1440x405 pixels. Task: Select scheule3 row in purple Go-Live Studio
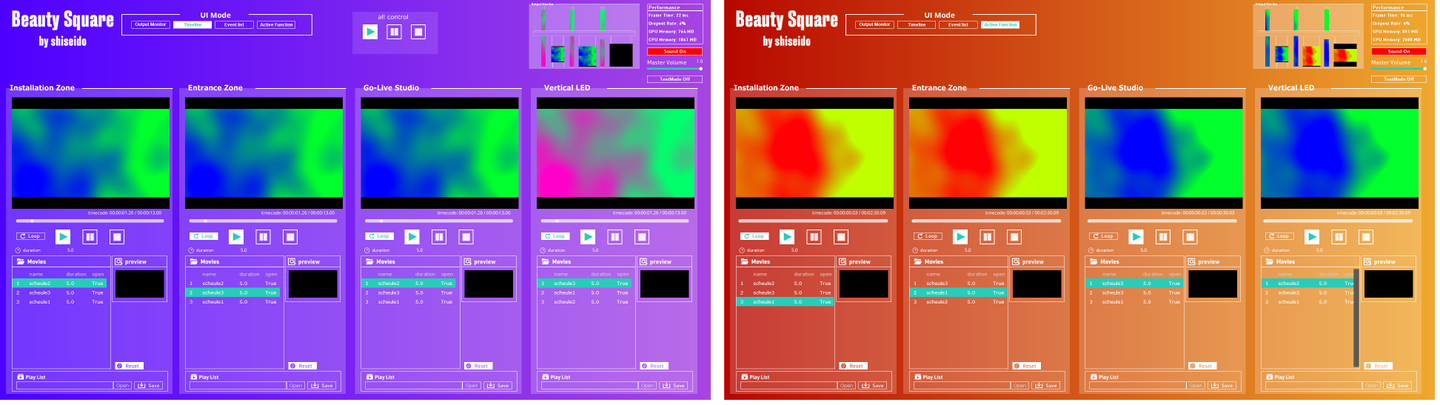click(408, 292)
